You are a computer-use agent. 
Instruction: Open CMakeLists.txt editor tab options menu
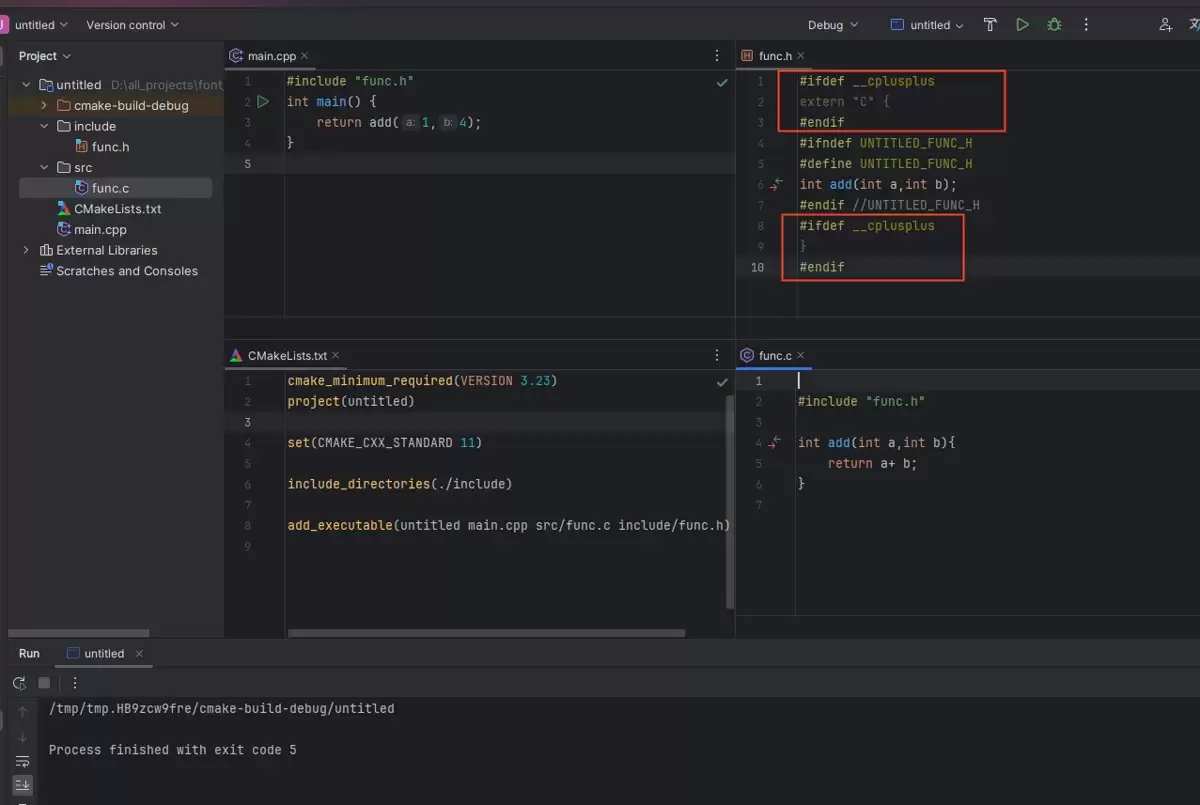pos(717,355)
